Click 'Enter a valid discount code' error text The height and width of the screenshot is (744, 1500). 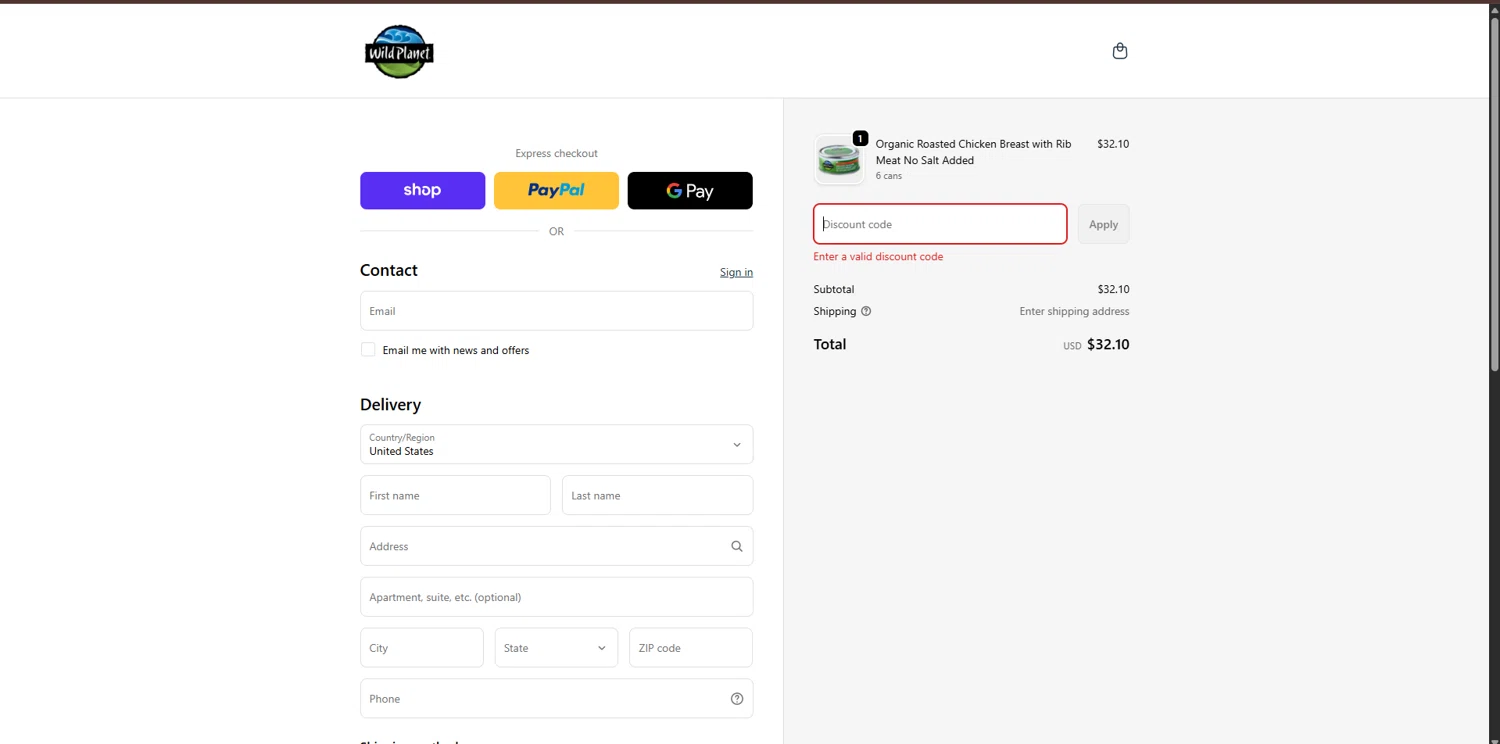point(878,257)
